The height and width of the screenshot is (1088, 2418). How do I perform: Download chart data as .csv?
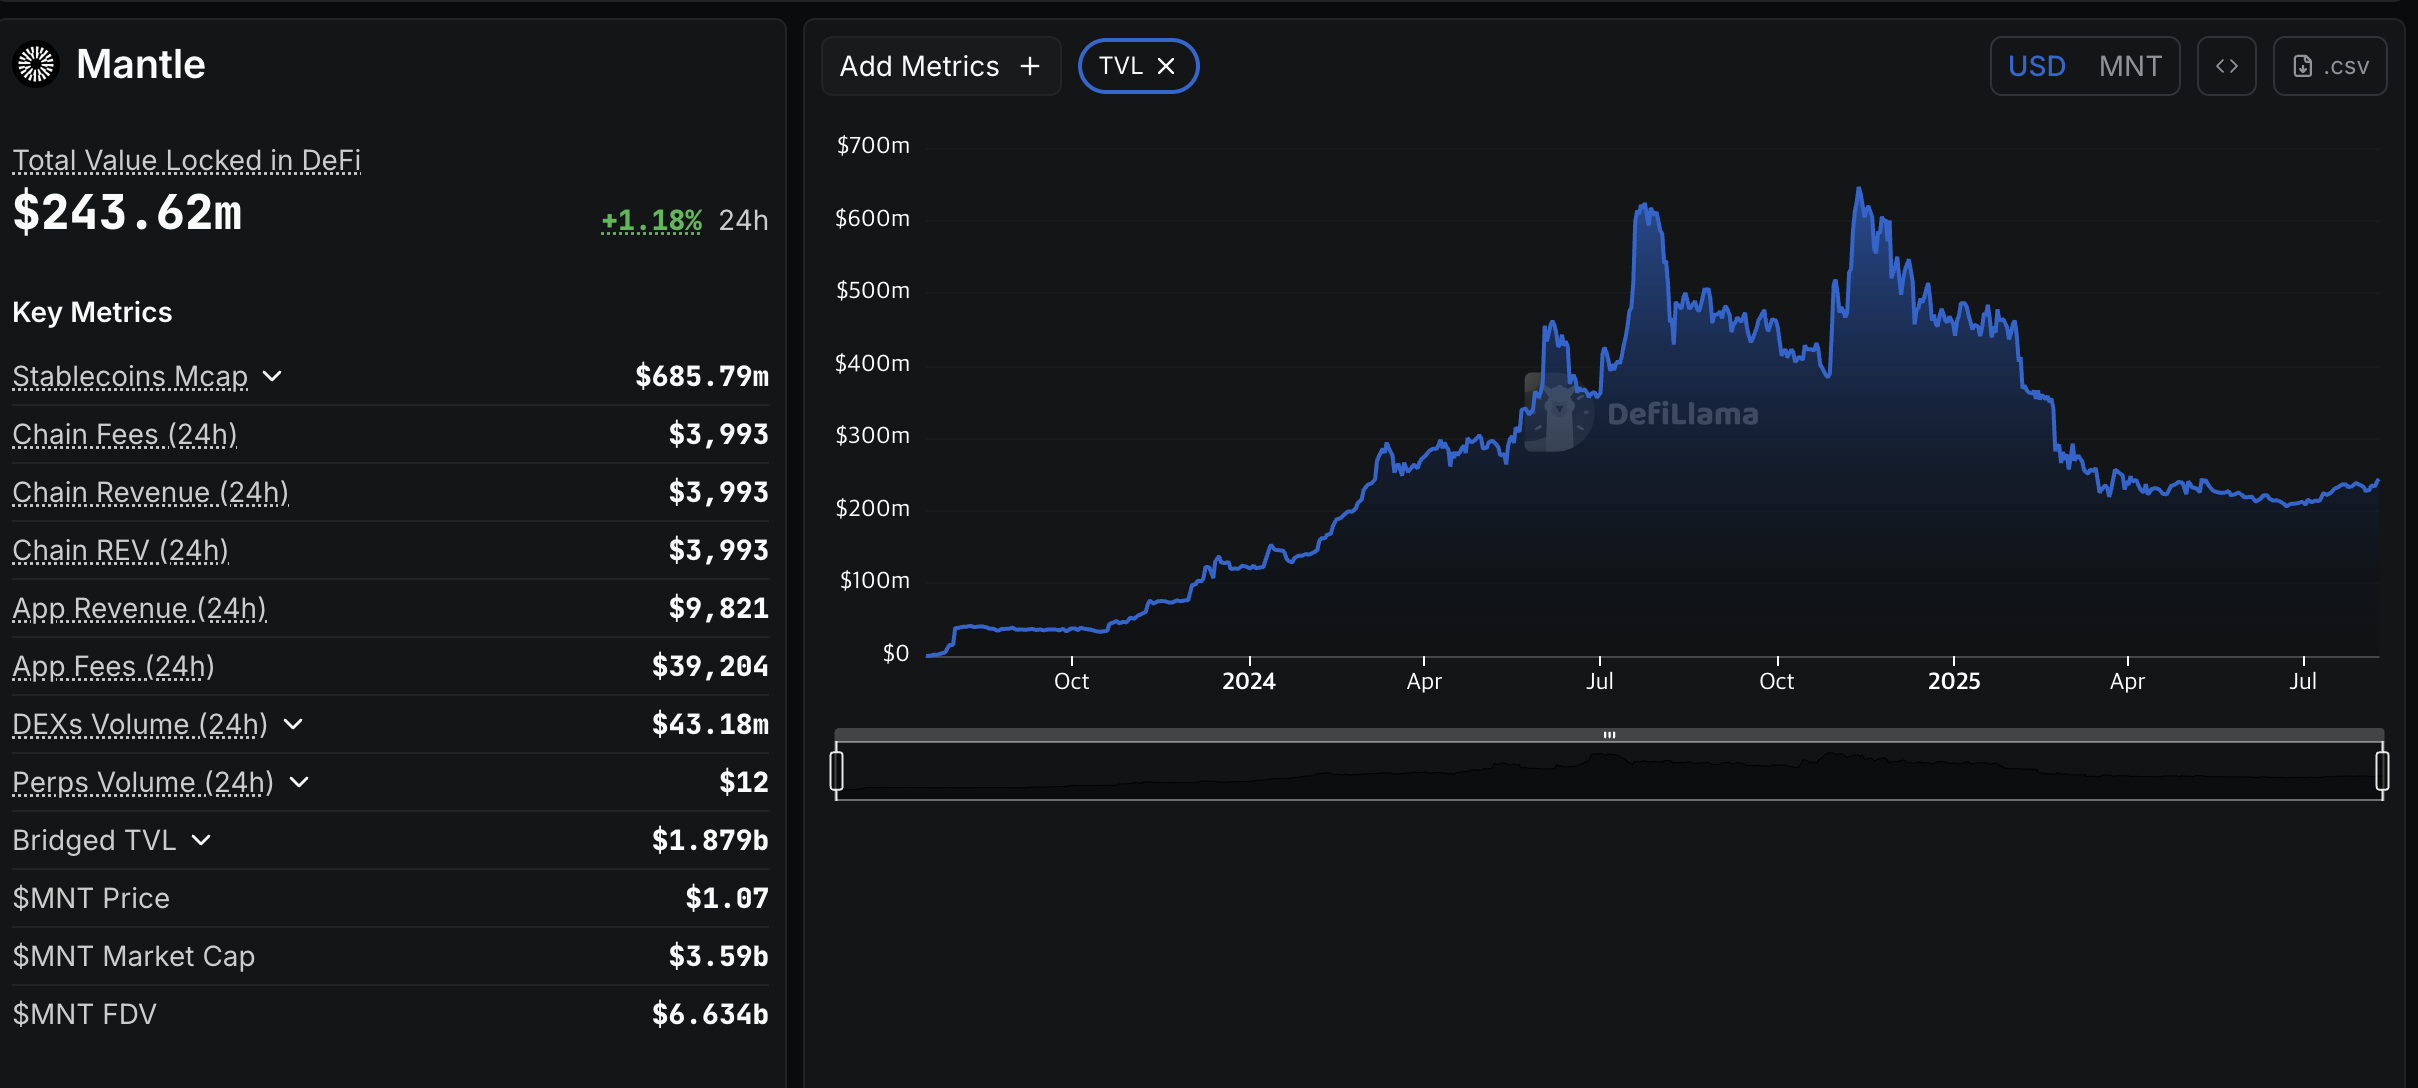[2330, 66]
